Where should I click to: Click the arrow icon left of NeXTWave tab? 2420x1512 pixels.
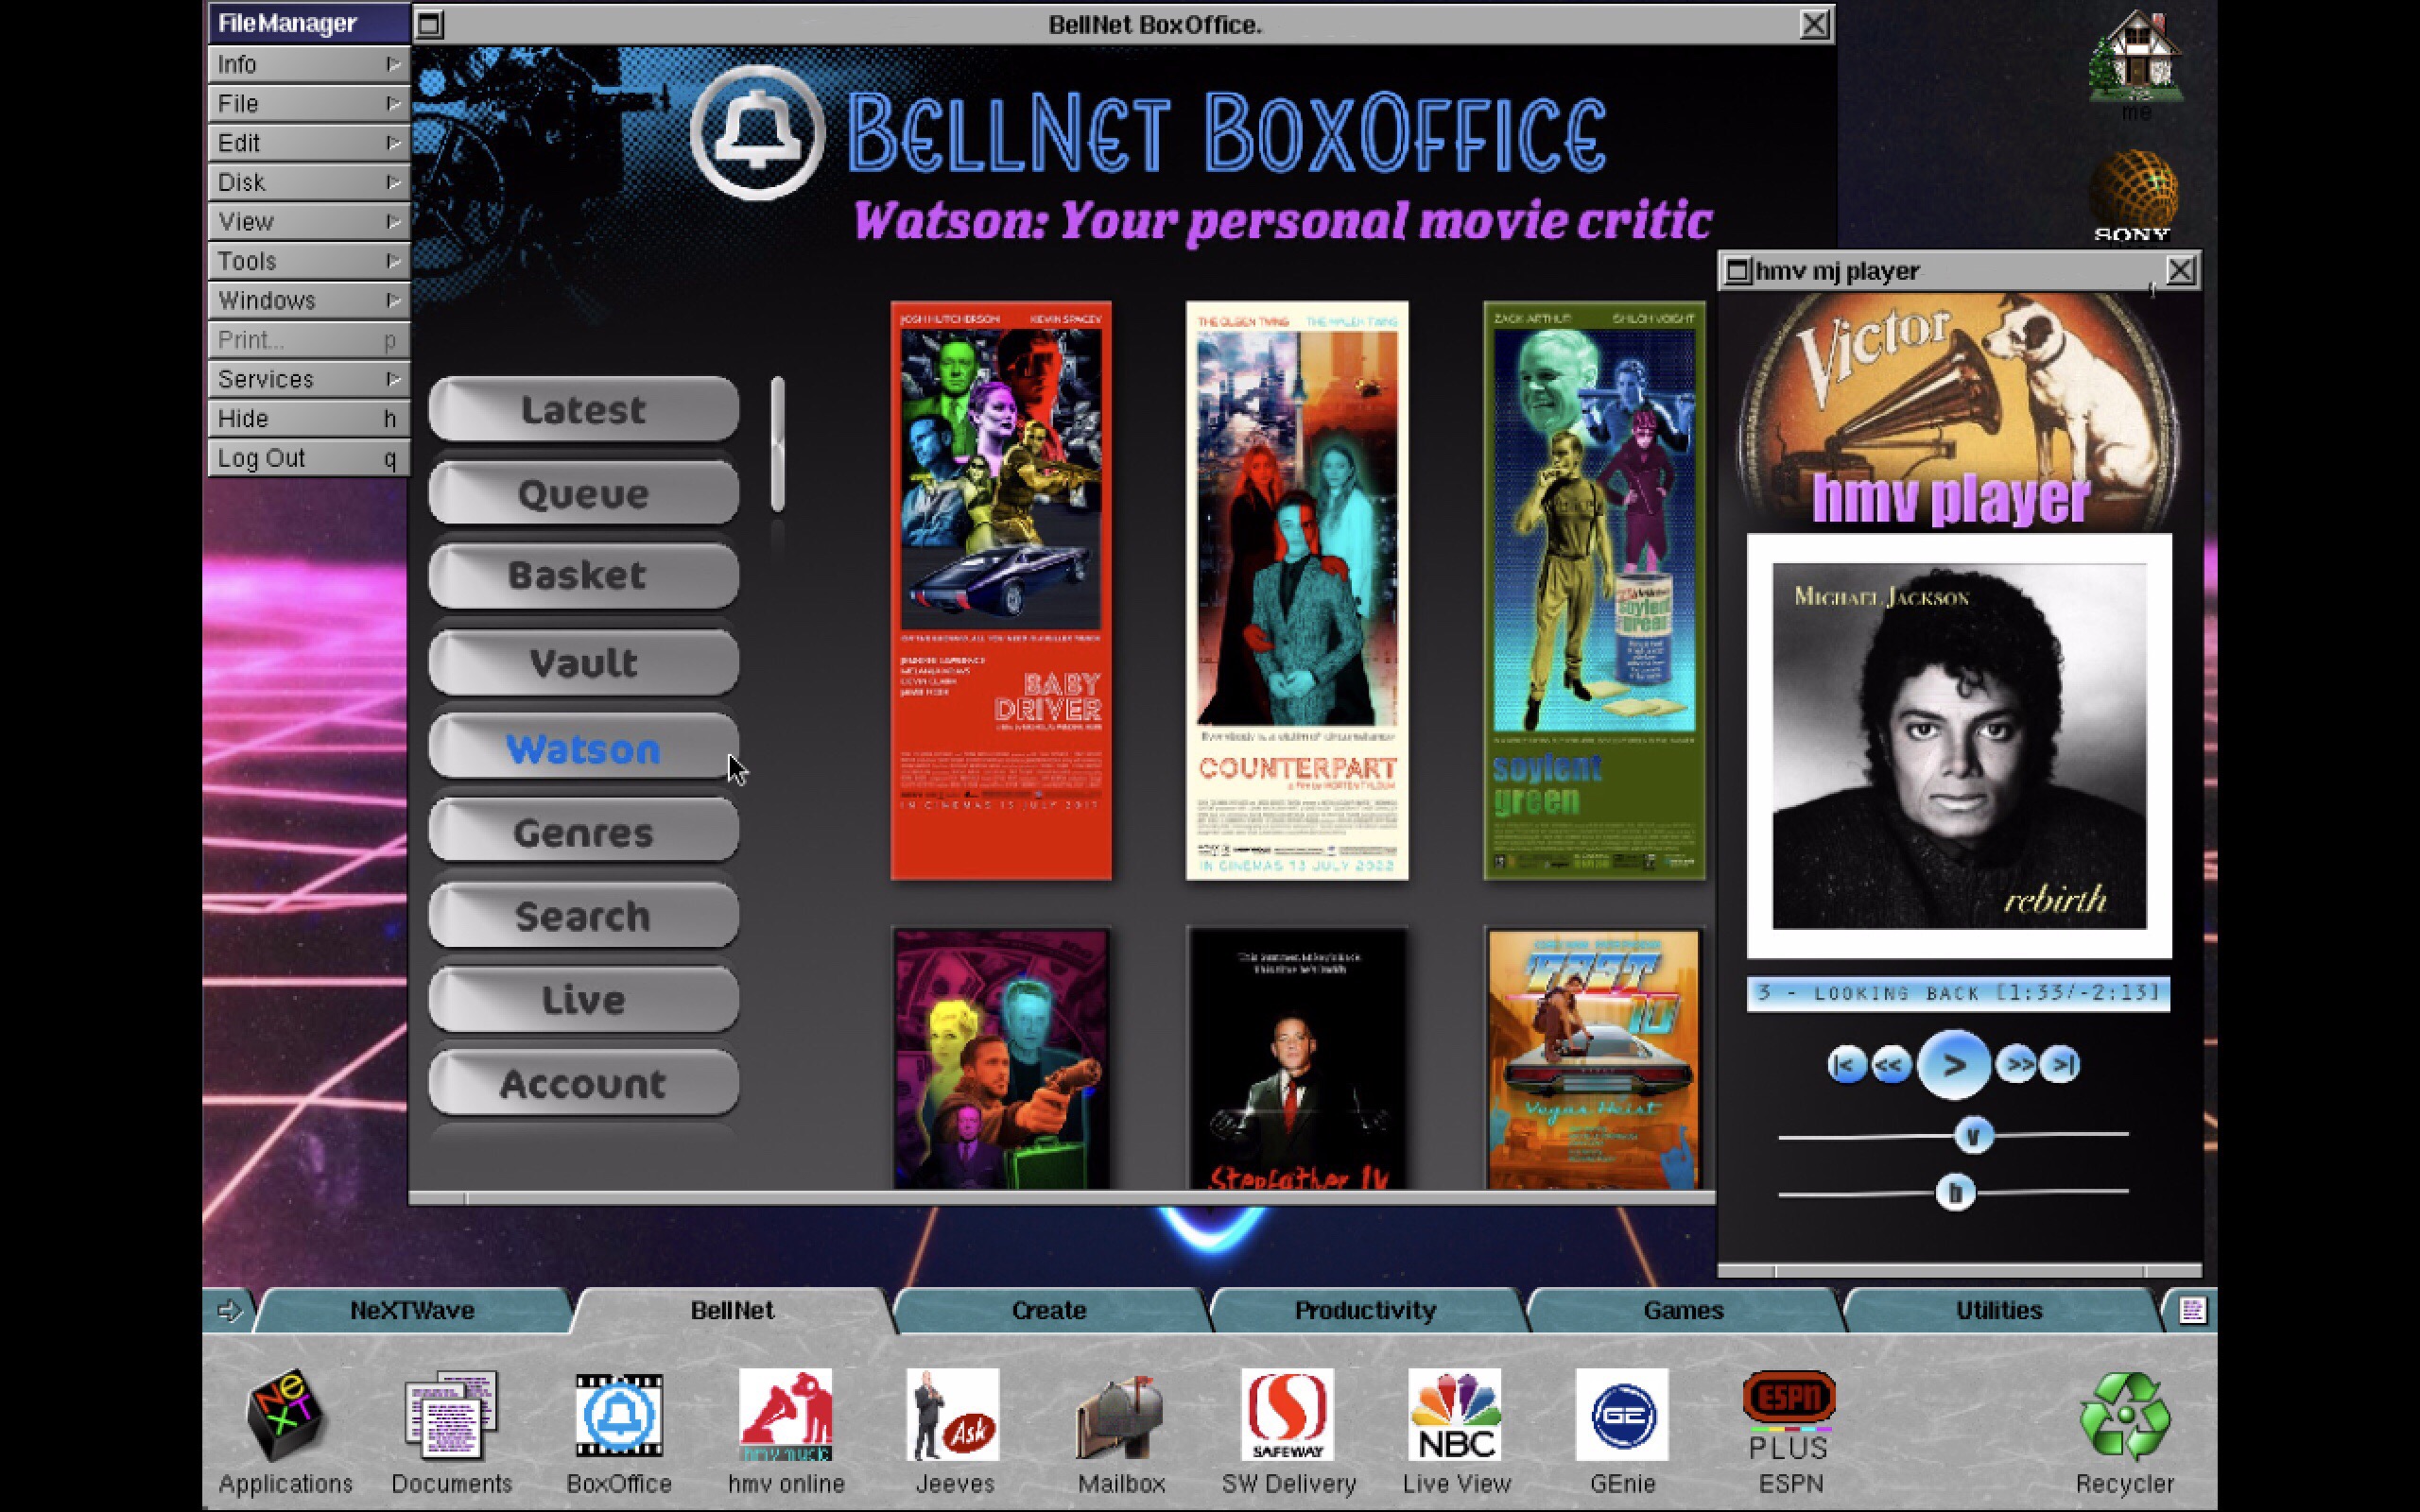pos(229,1310)
